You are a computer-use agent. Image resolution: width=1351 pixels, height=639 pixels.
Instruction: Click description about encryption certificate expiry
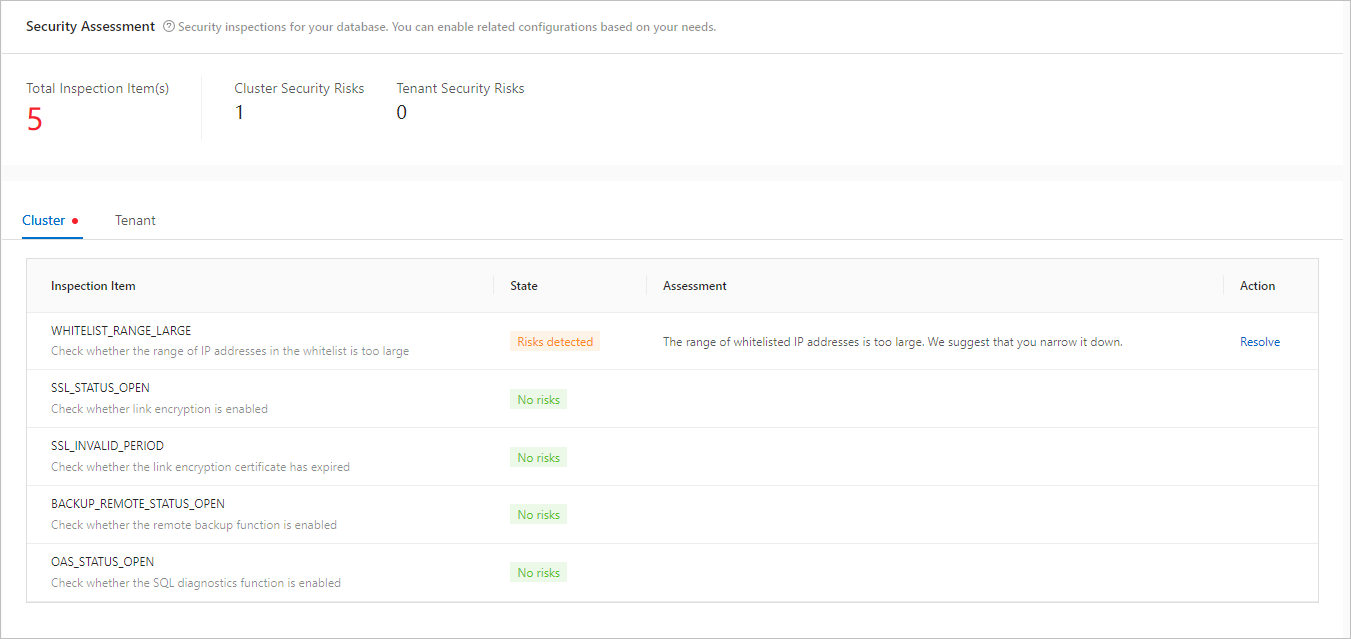click(x=200, y=467)
